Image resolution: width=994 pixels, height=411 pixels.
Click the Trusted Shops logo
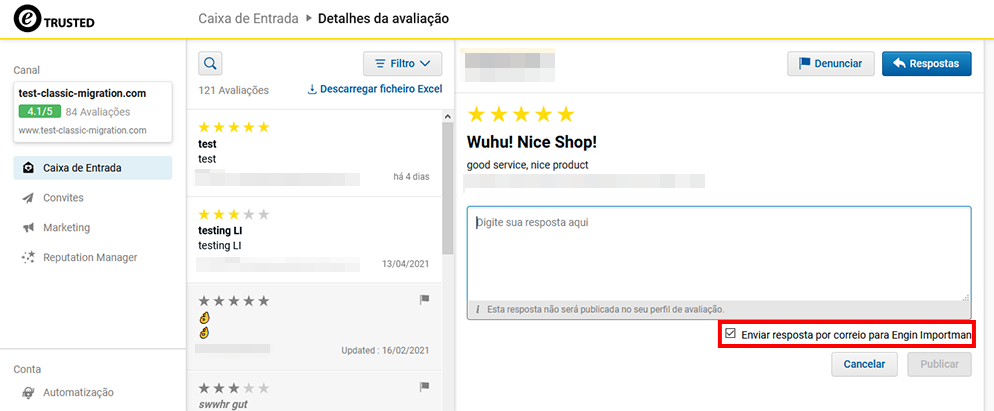click(x=55, y=20)
